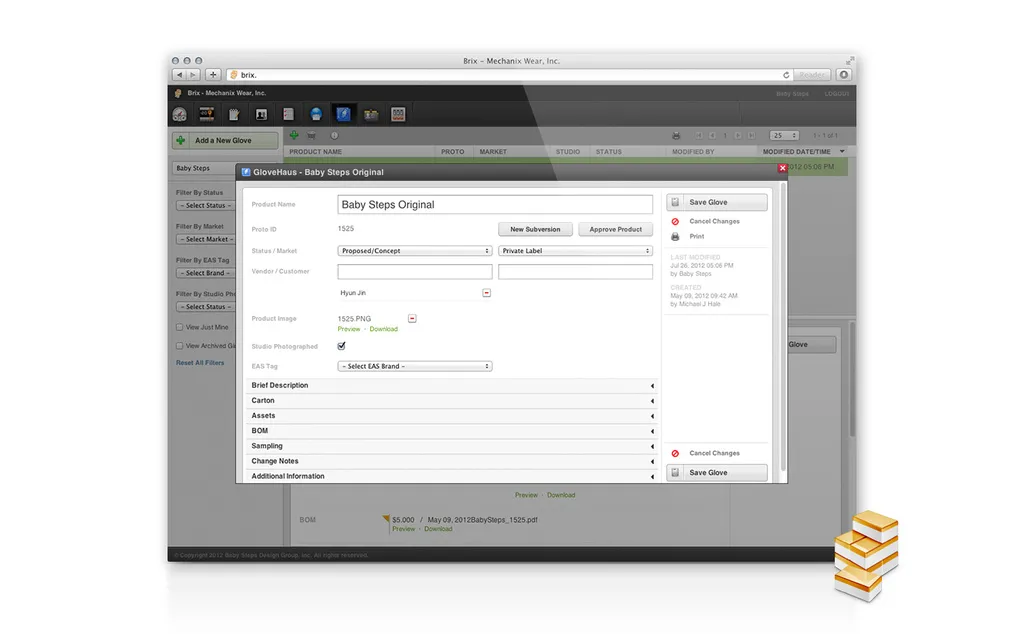This screenshot has width=1024, height=634.
Task: Open the Select EAS Brand dropdown
Action: click(x=415, y=366)
